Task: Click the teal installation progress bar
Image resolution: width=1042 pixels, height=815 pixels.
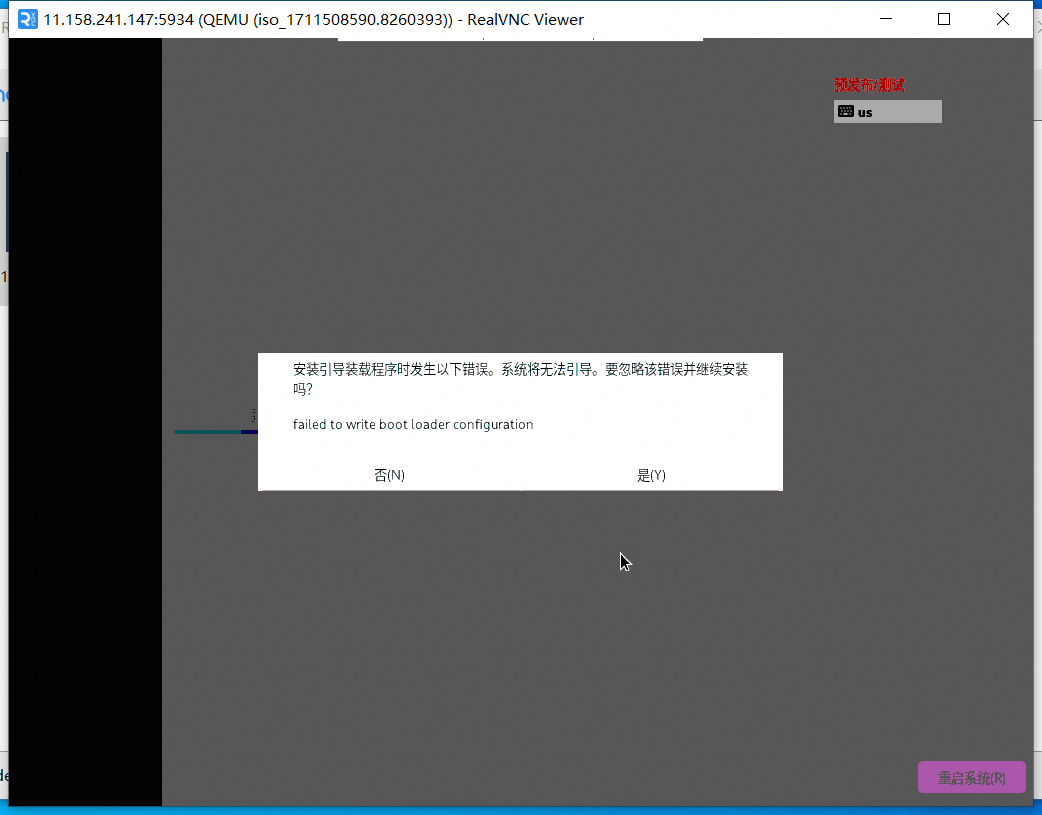Action: pyautogui.click(x=207, y=432)
